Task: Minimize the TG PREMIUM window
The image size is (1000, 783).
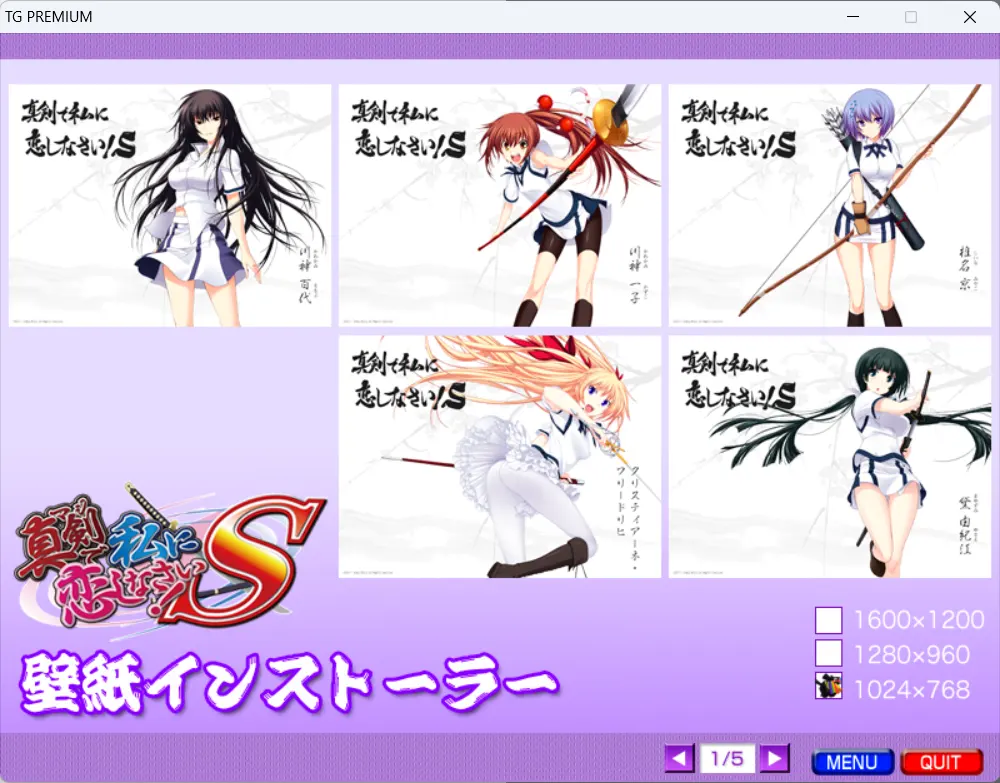Action: [x=853, y=17]
